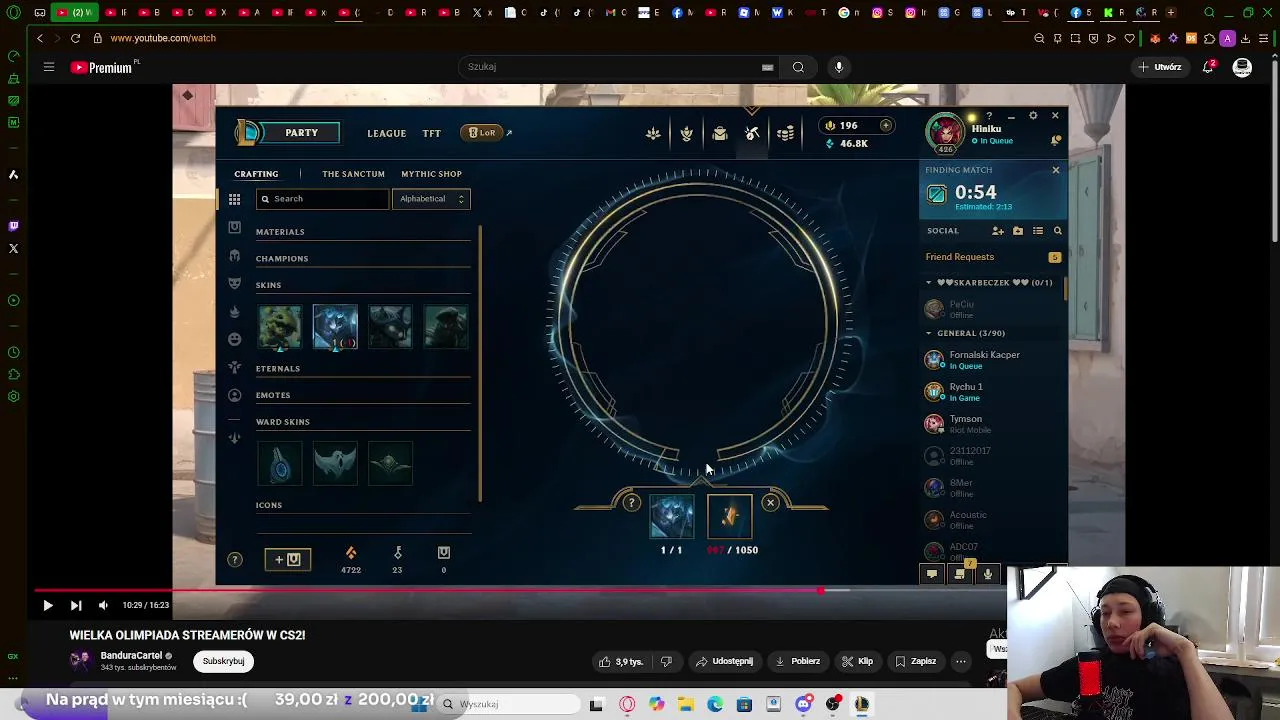
Task: Select the highlighted blue armored skin shard
Action: tap(335, 327)
